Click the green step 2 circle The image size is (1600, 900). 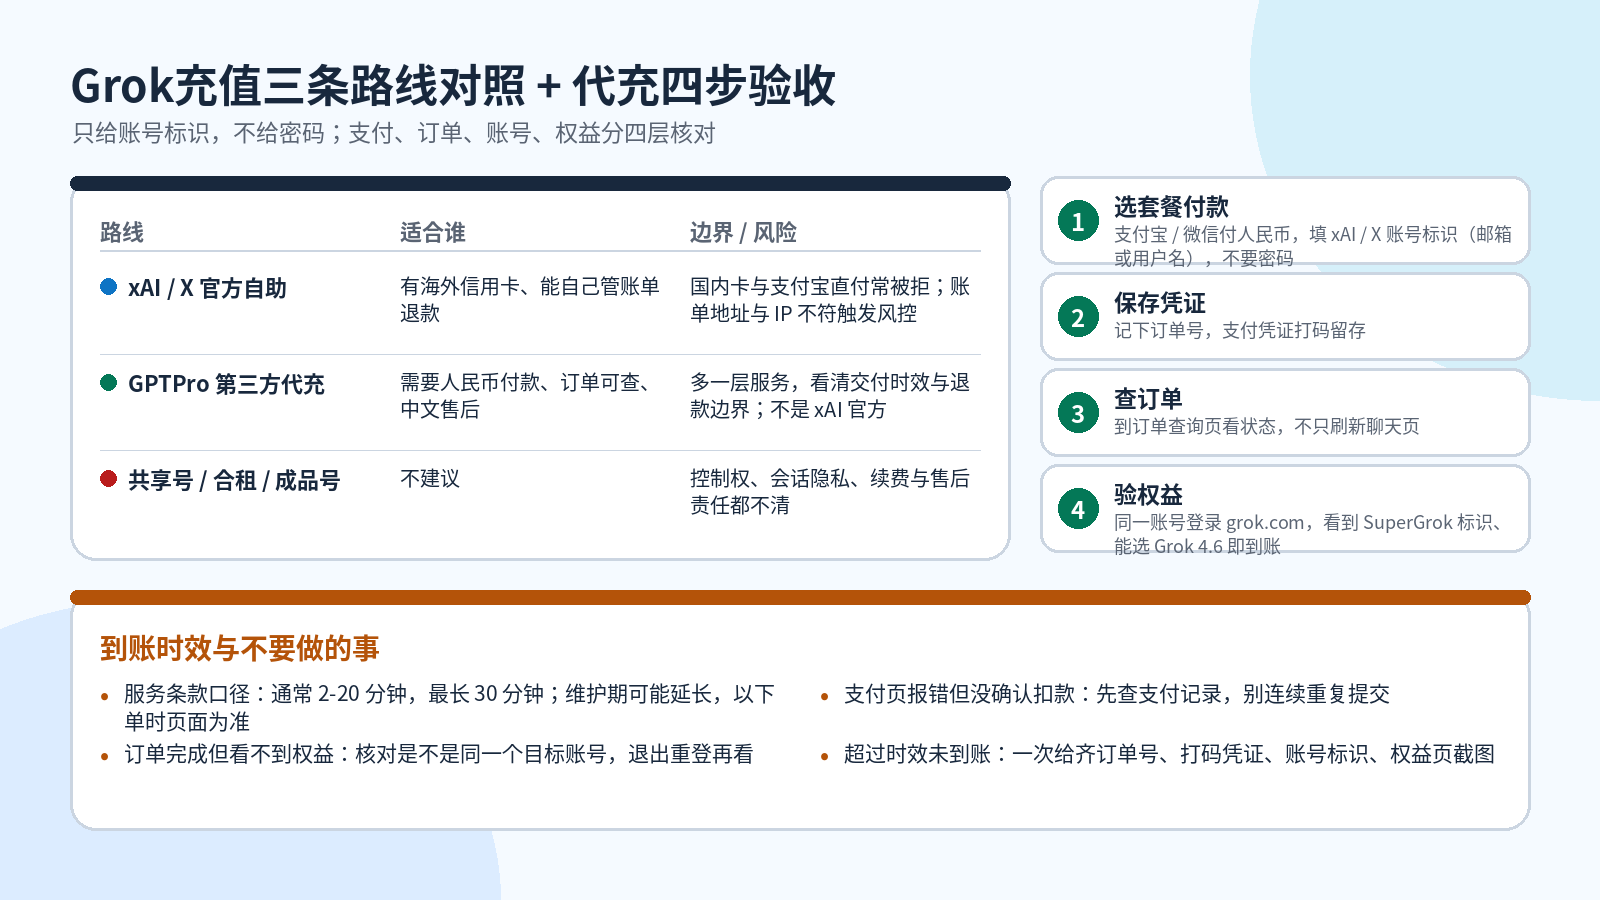1078,317
